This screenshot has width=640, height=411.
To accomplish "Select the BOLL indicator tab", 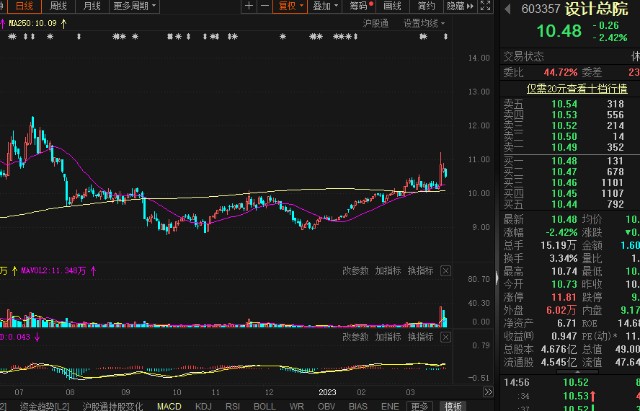I will tap(264, 405).
